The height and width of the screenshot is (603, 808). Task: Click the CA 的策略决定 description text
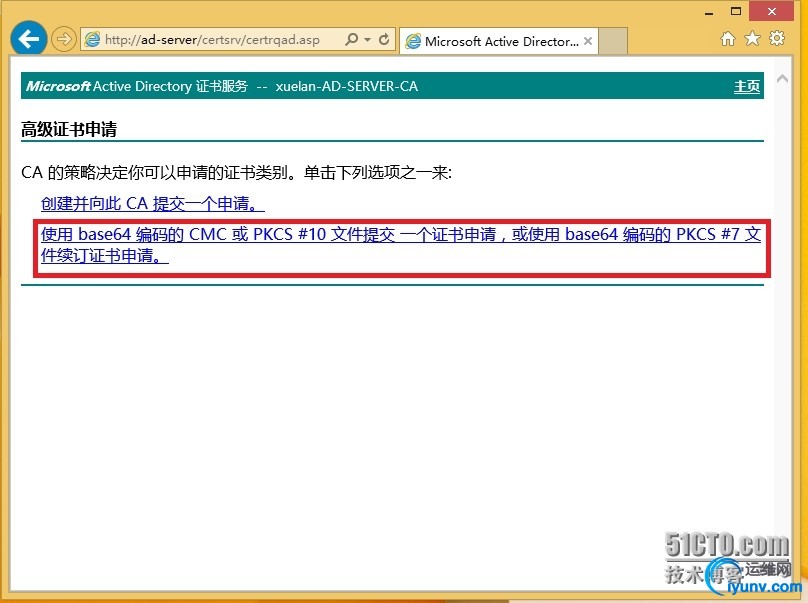(237, 172)
